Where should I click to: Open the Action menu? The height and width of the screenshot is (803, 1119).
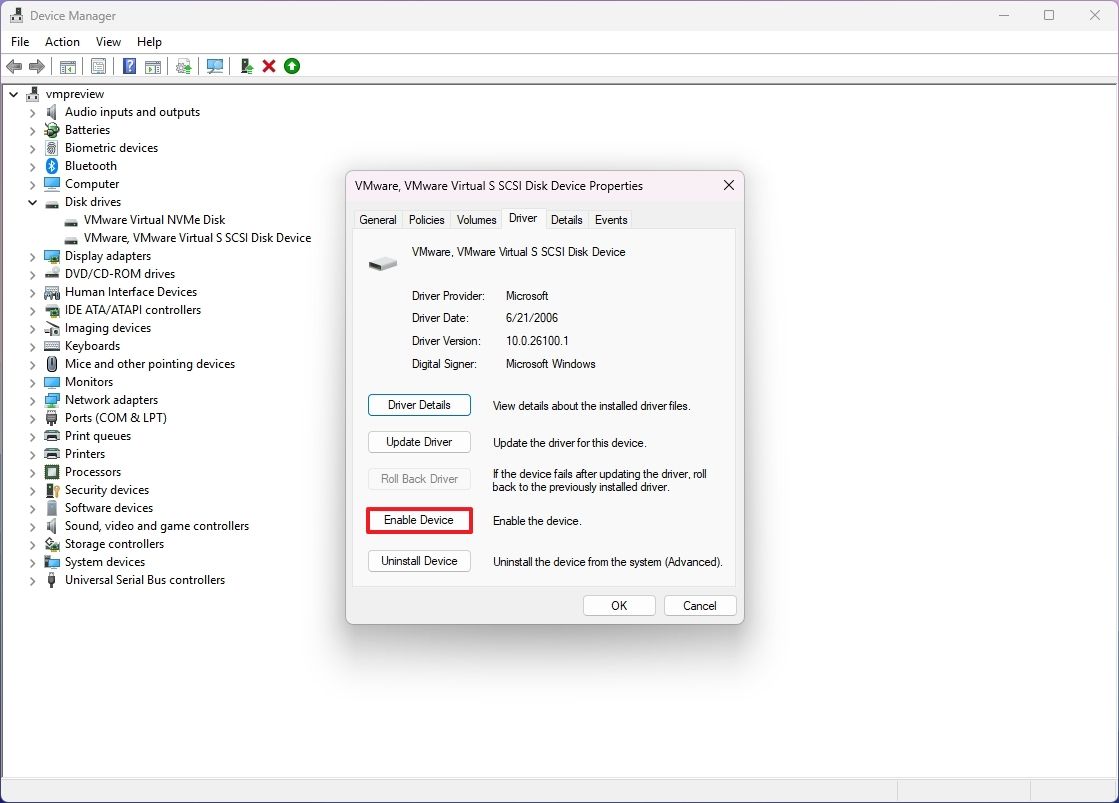62,41
